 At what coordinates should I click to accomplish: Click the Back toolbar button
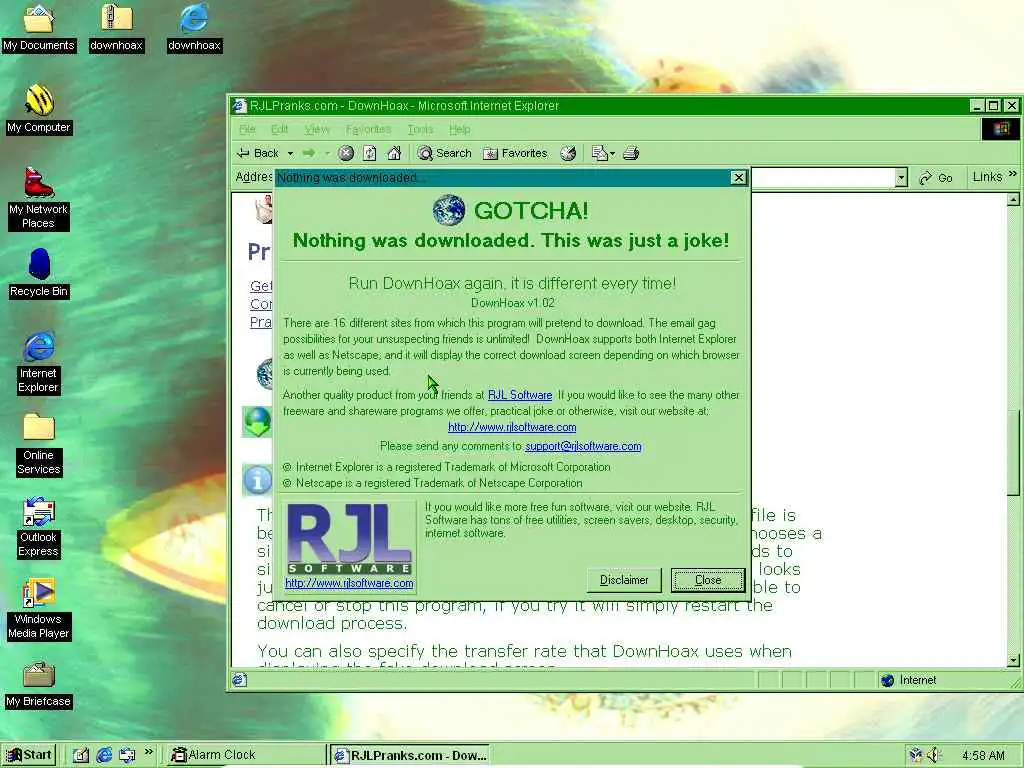click(x=258, y=153)
